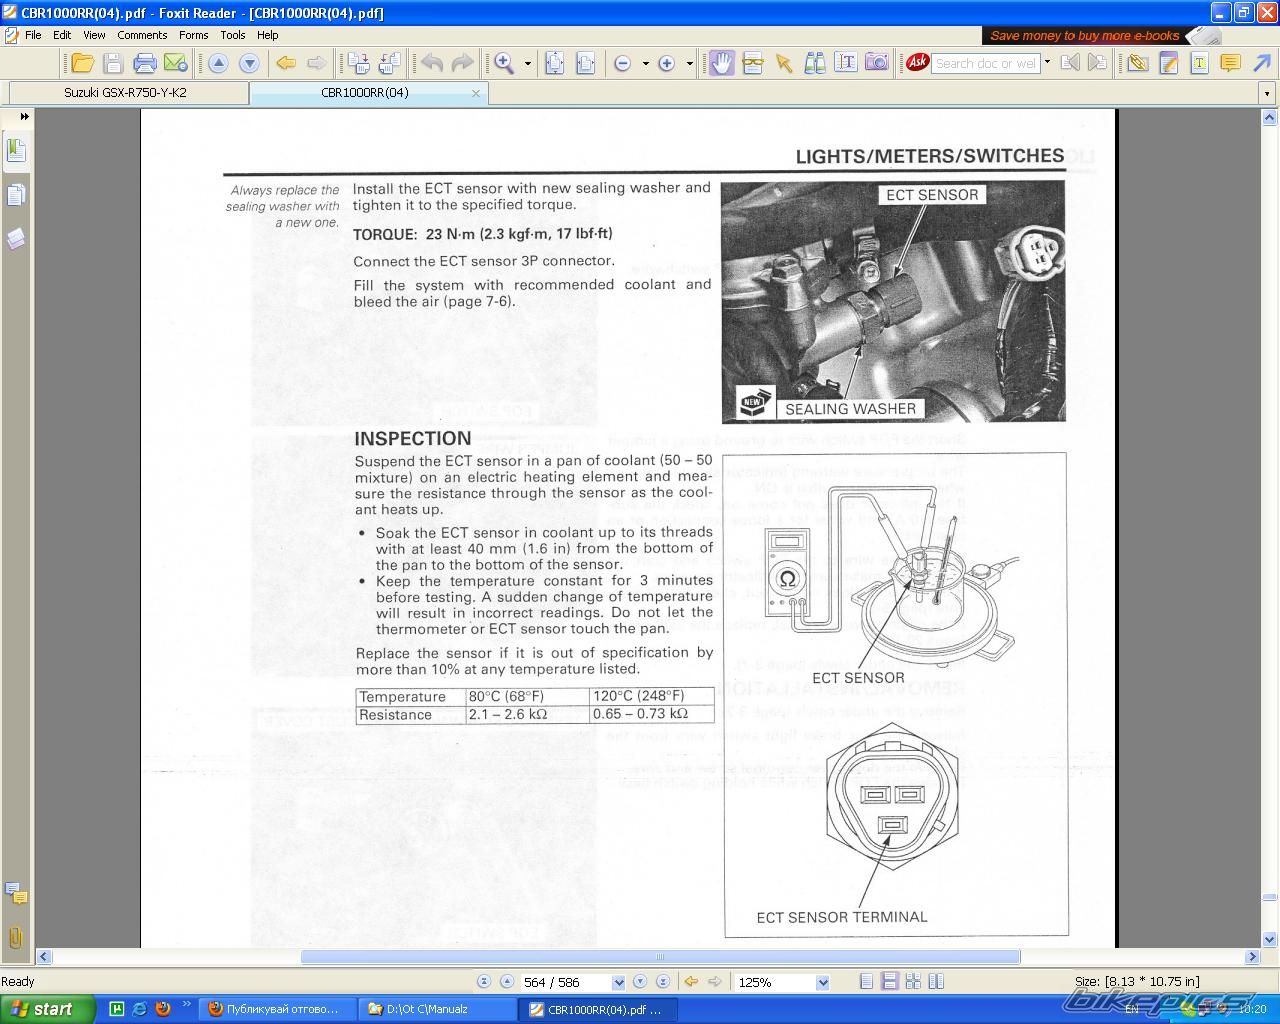Click the Save money e-books banner link
This screenshot has height=1024, width=1280.
pos(1084,36)
